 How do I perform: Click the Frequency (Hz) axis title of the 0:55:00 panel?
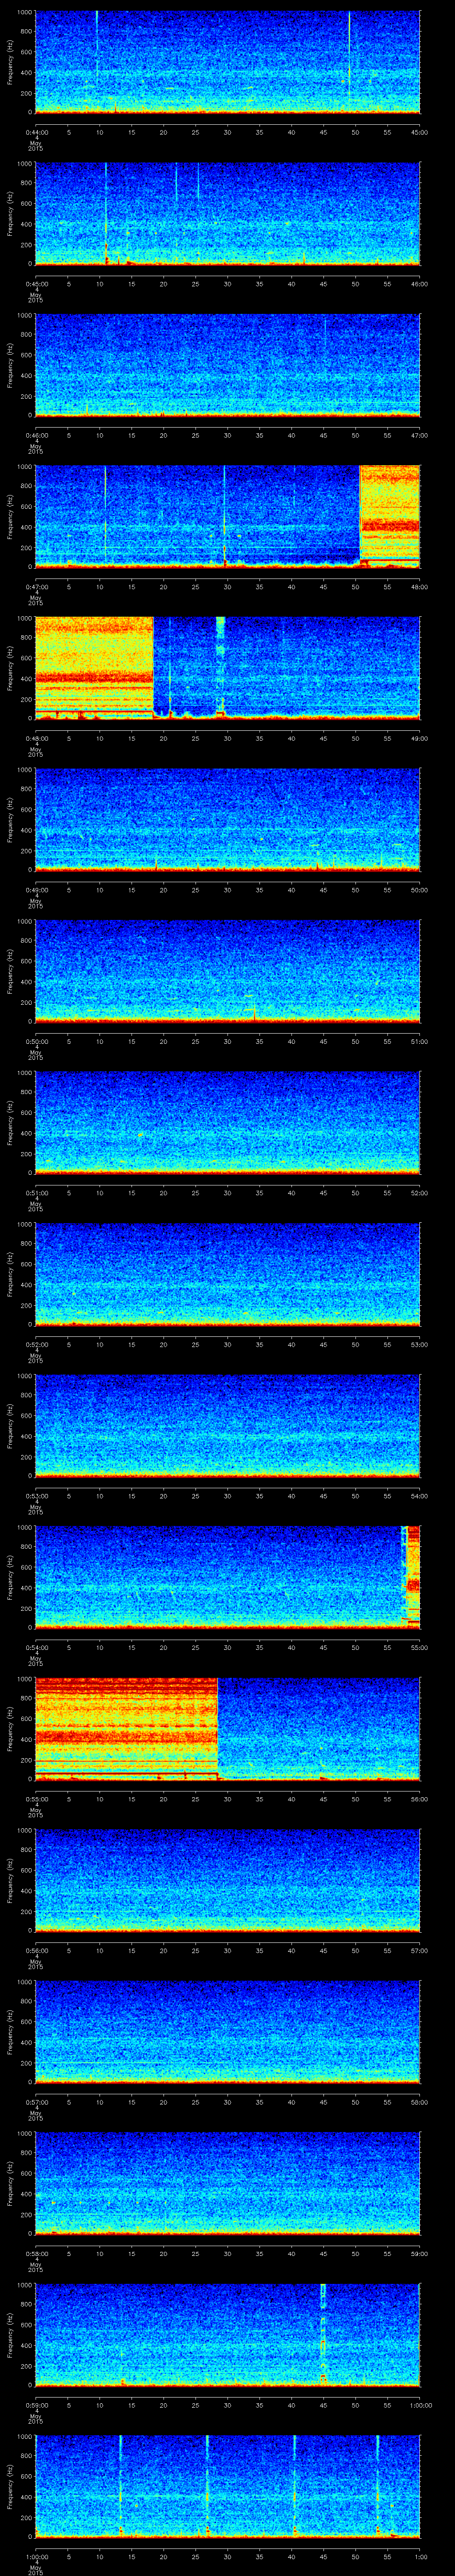[10, 1728]
